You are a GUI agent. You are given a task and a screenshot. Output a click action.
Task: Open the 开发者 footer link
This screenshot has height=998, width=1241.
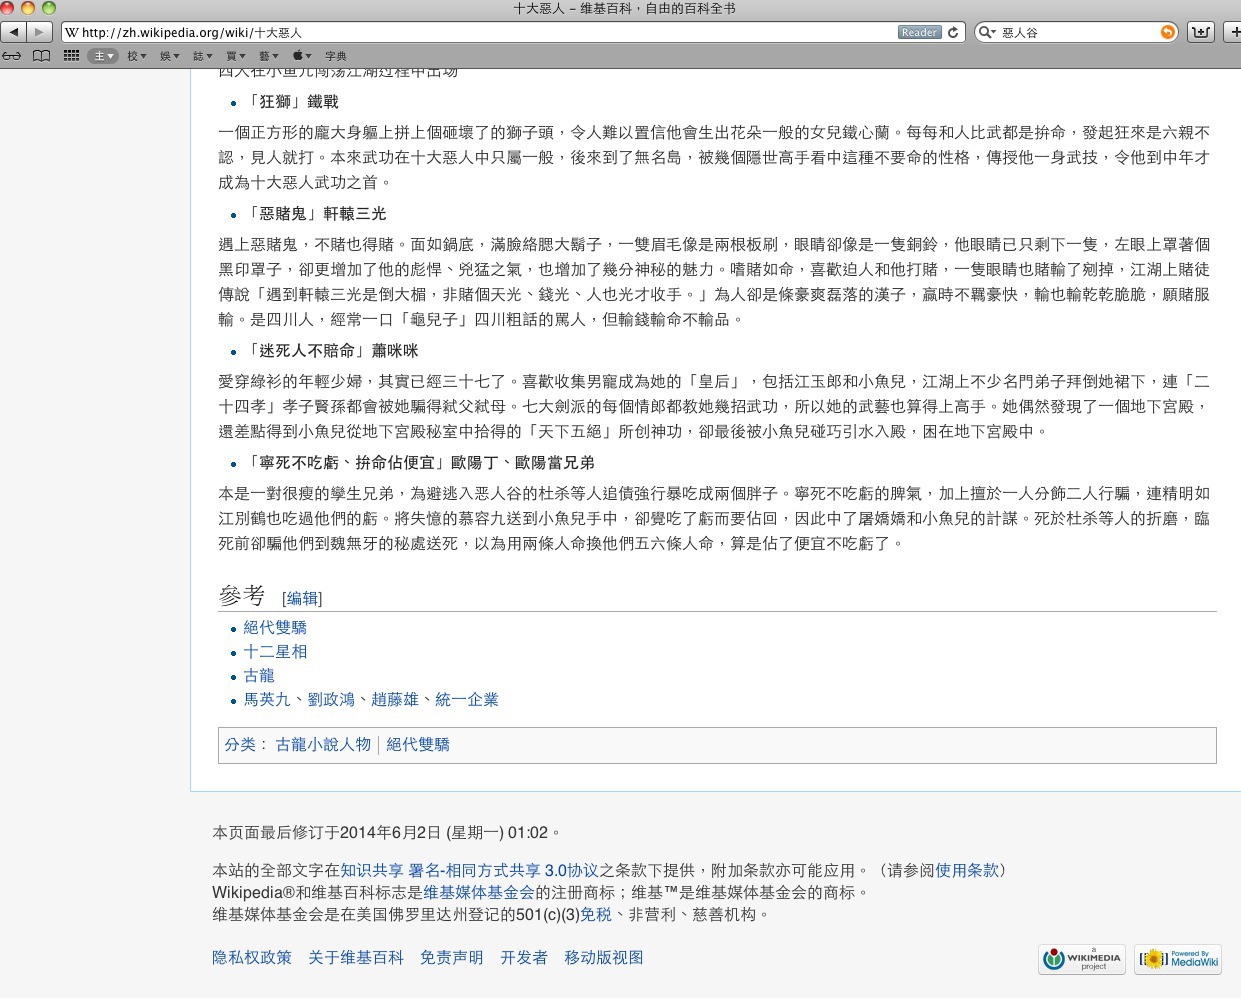[524, 957]
